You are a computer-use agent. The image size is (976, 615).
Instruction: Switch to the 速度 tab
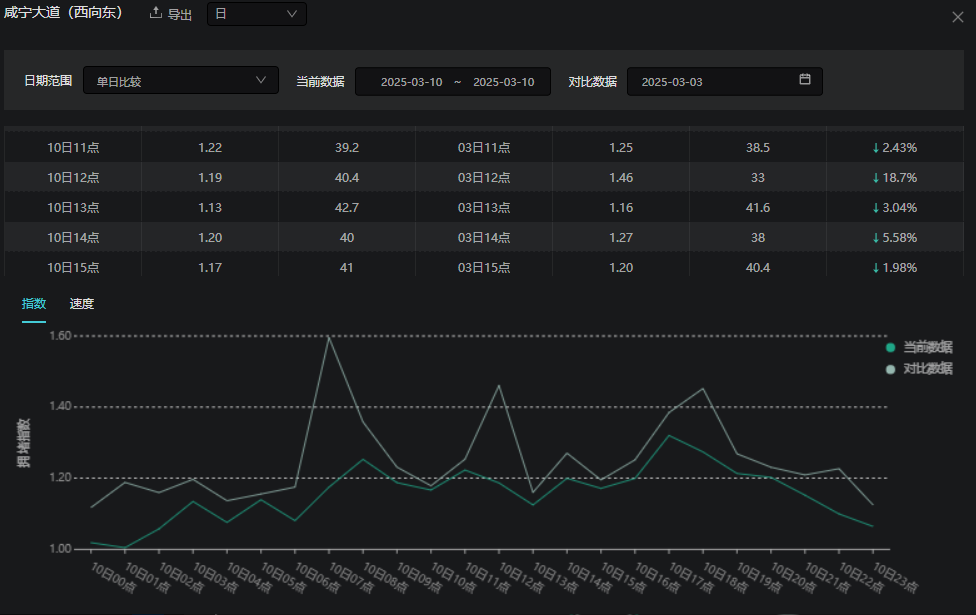[82, 304]
